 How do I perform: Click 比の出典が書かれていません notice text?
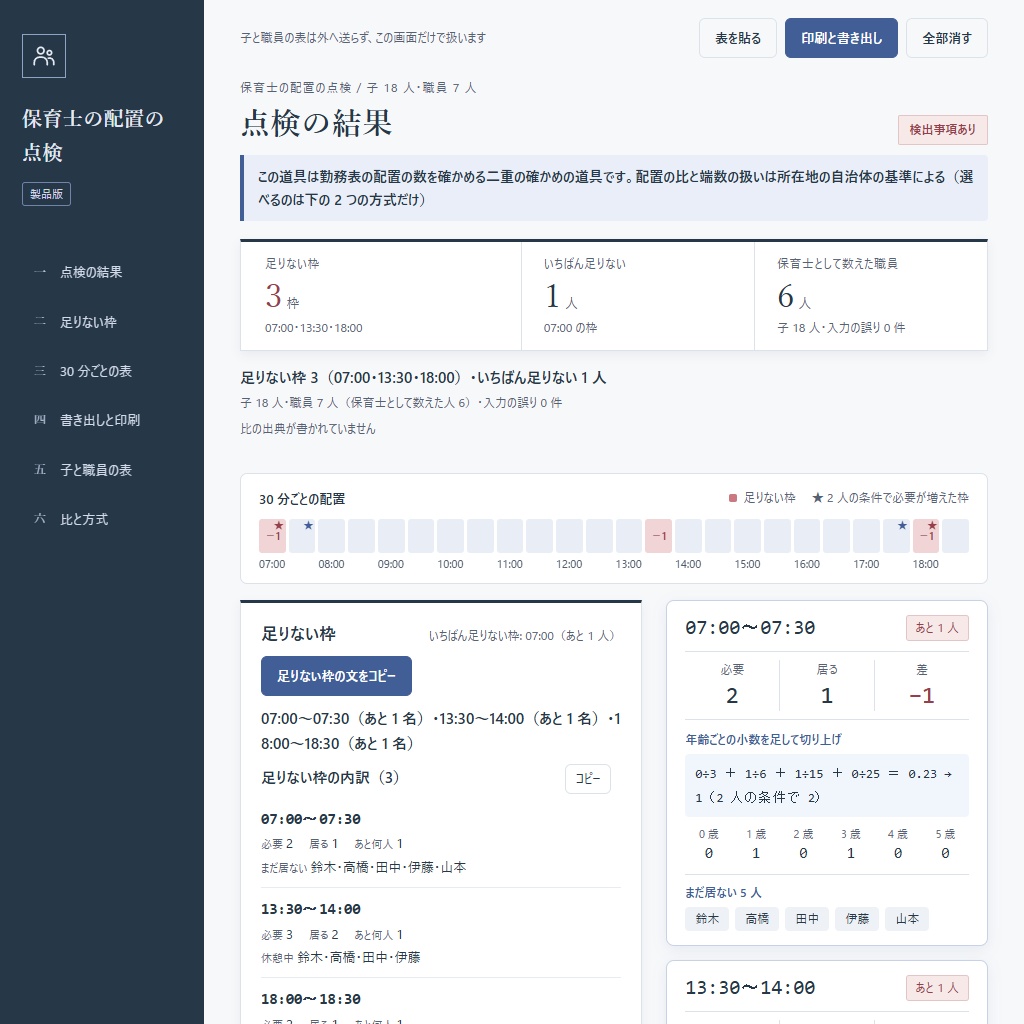[308, 429]
